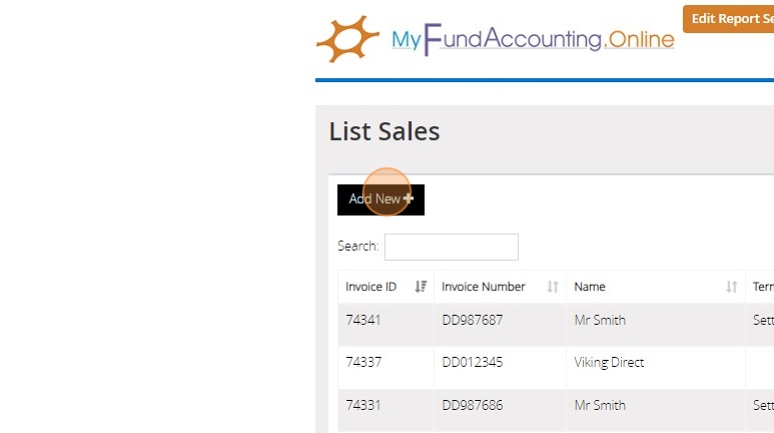The image size is (774, 433).
Task: Select invoice ID 74331 cell
Action: (364, 405)
